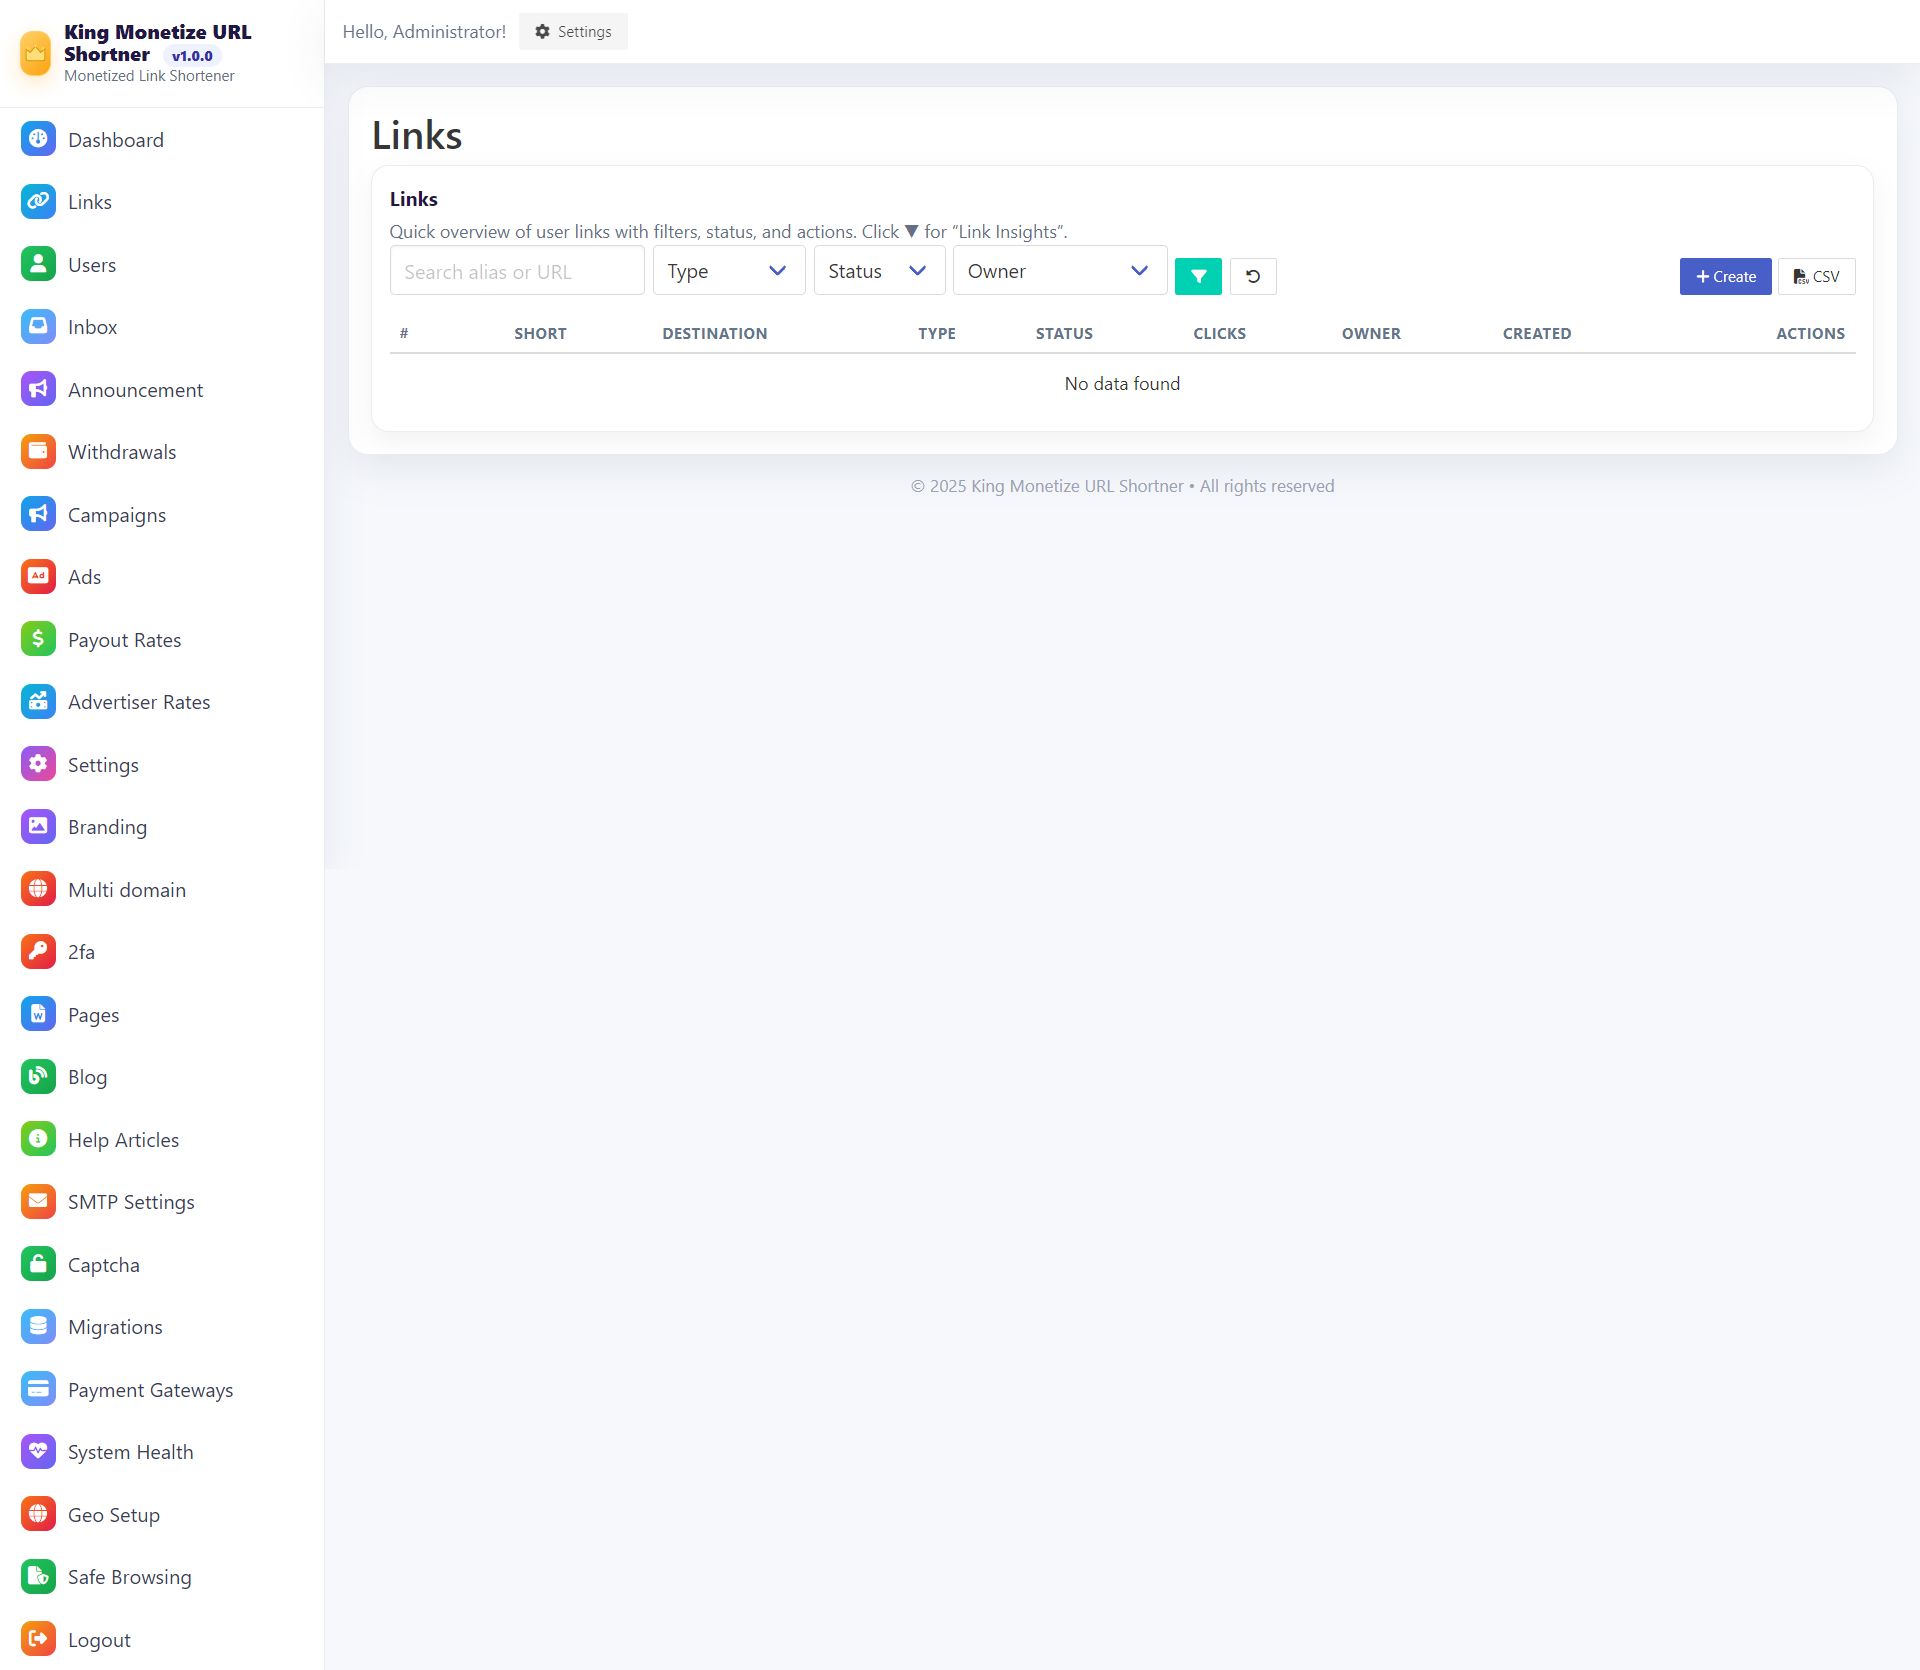This screenshot has height=1670, width=1920.
Task: Click the Announcement megaphone icon
Action: pyautogui.click(x=38, y=389)
